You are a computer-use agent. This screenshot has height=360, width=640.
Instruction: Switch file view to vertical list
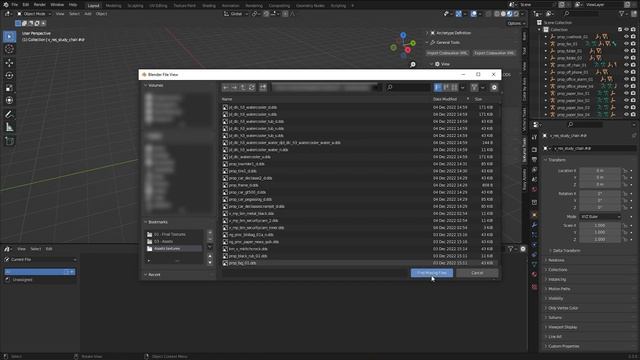[438, 87]
